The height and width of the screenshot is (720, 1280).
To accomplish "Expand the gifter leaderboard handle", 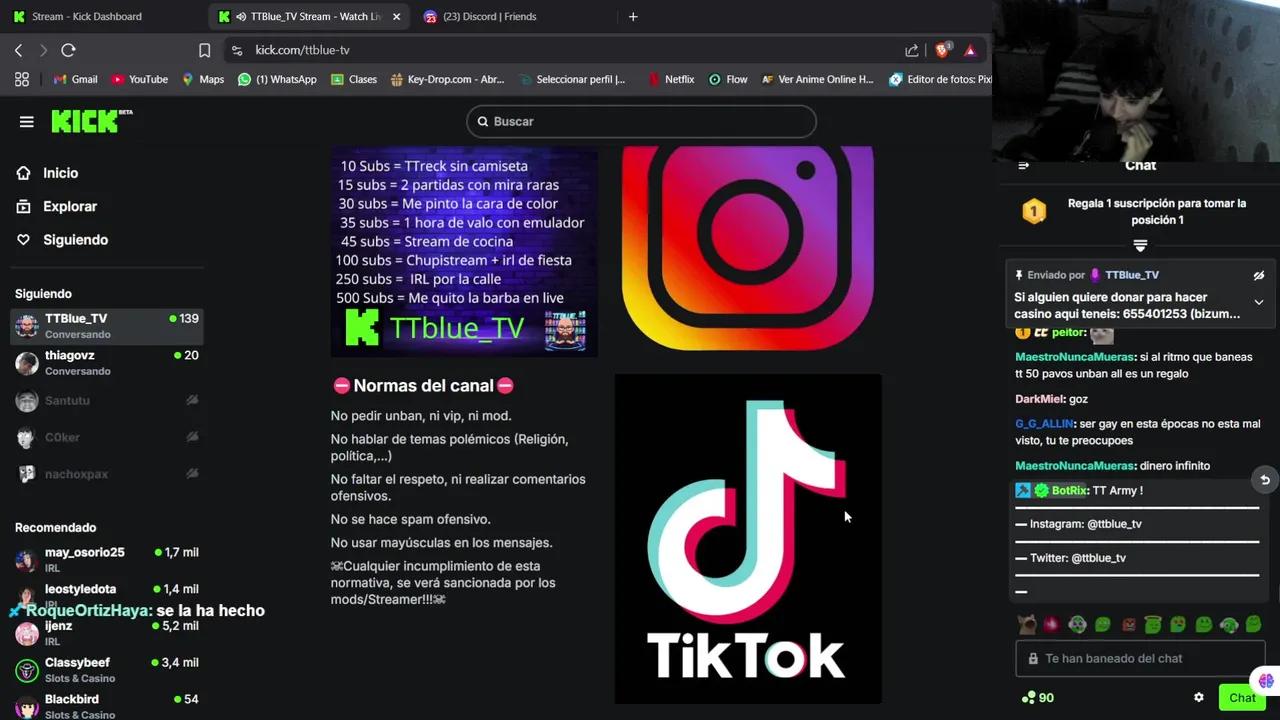I will [1140, 245].
